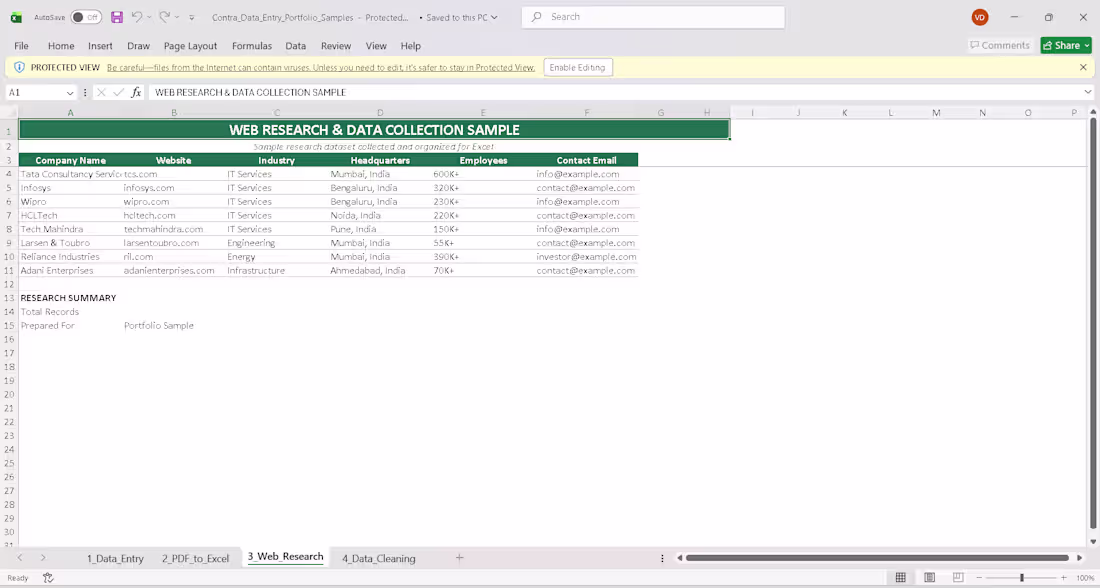Open the Help ribbon tab
This screenshot has width=1100, height=588.
(x=410, y=46)
